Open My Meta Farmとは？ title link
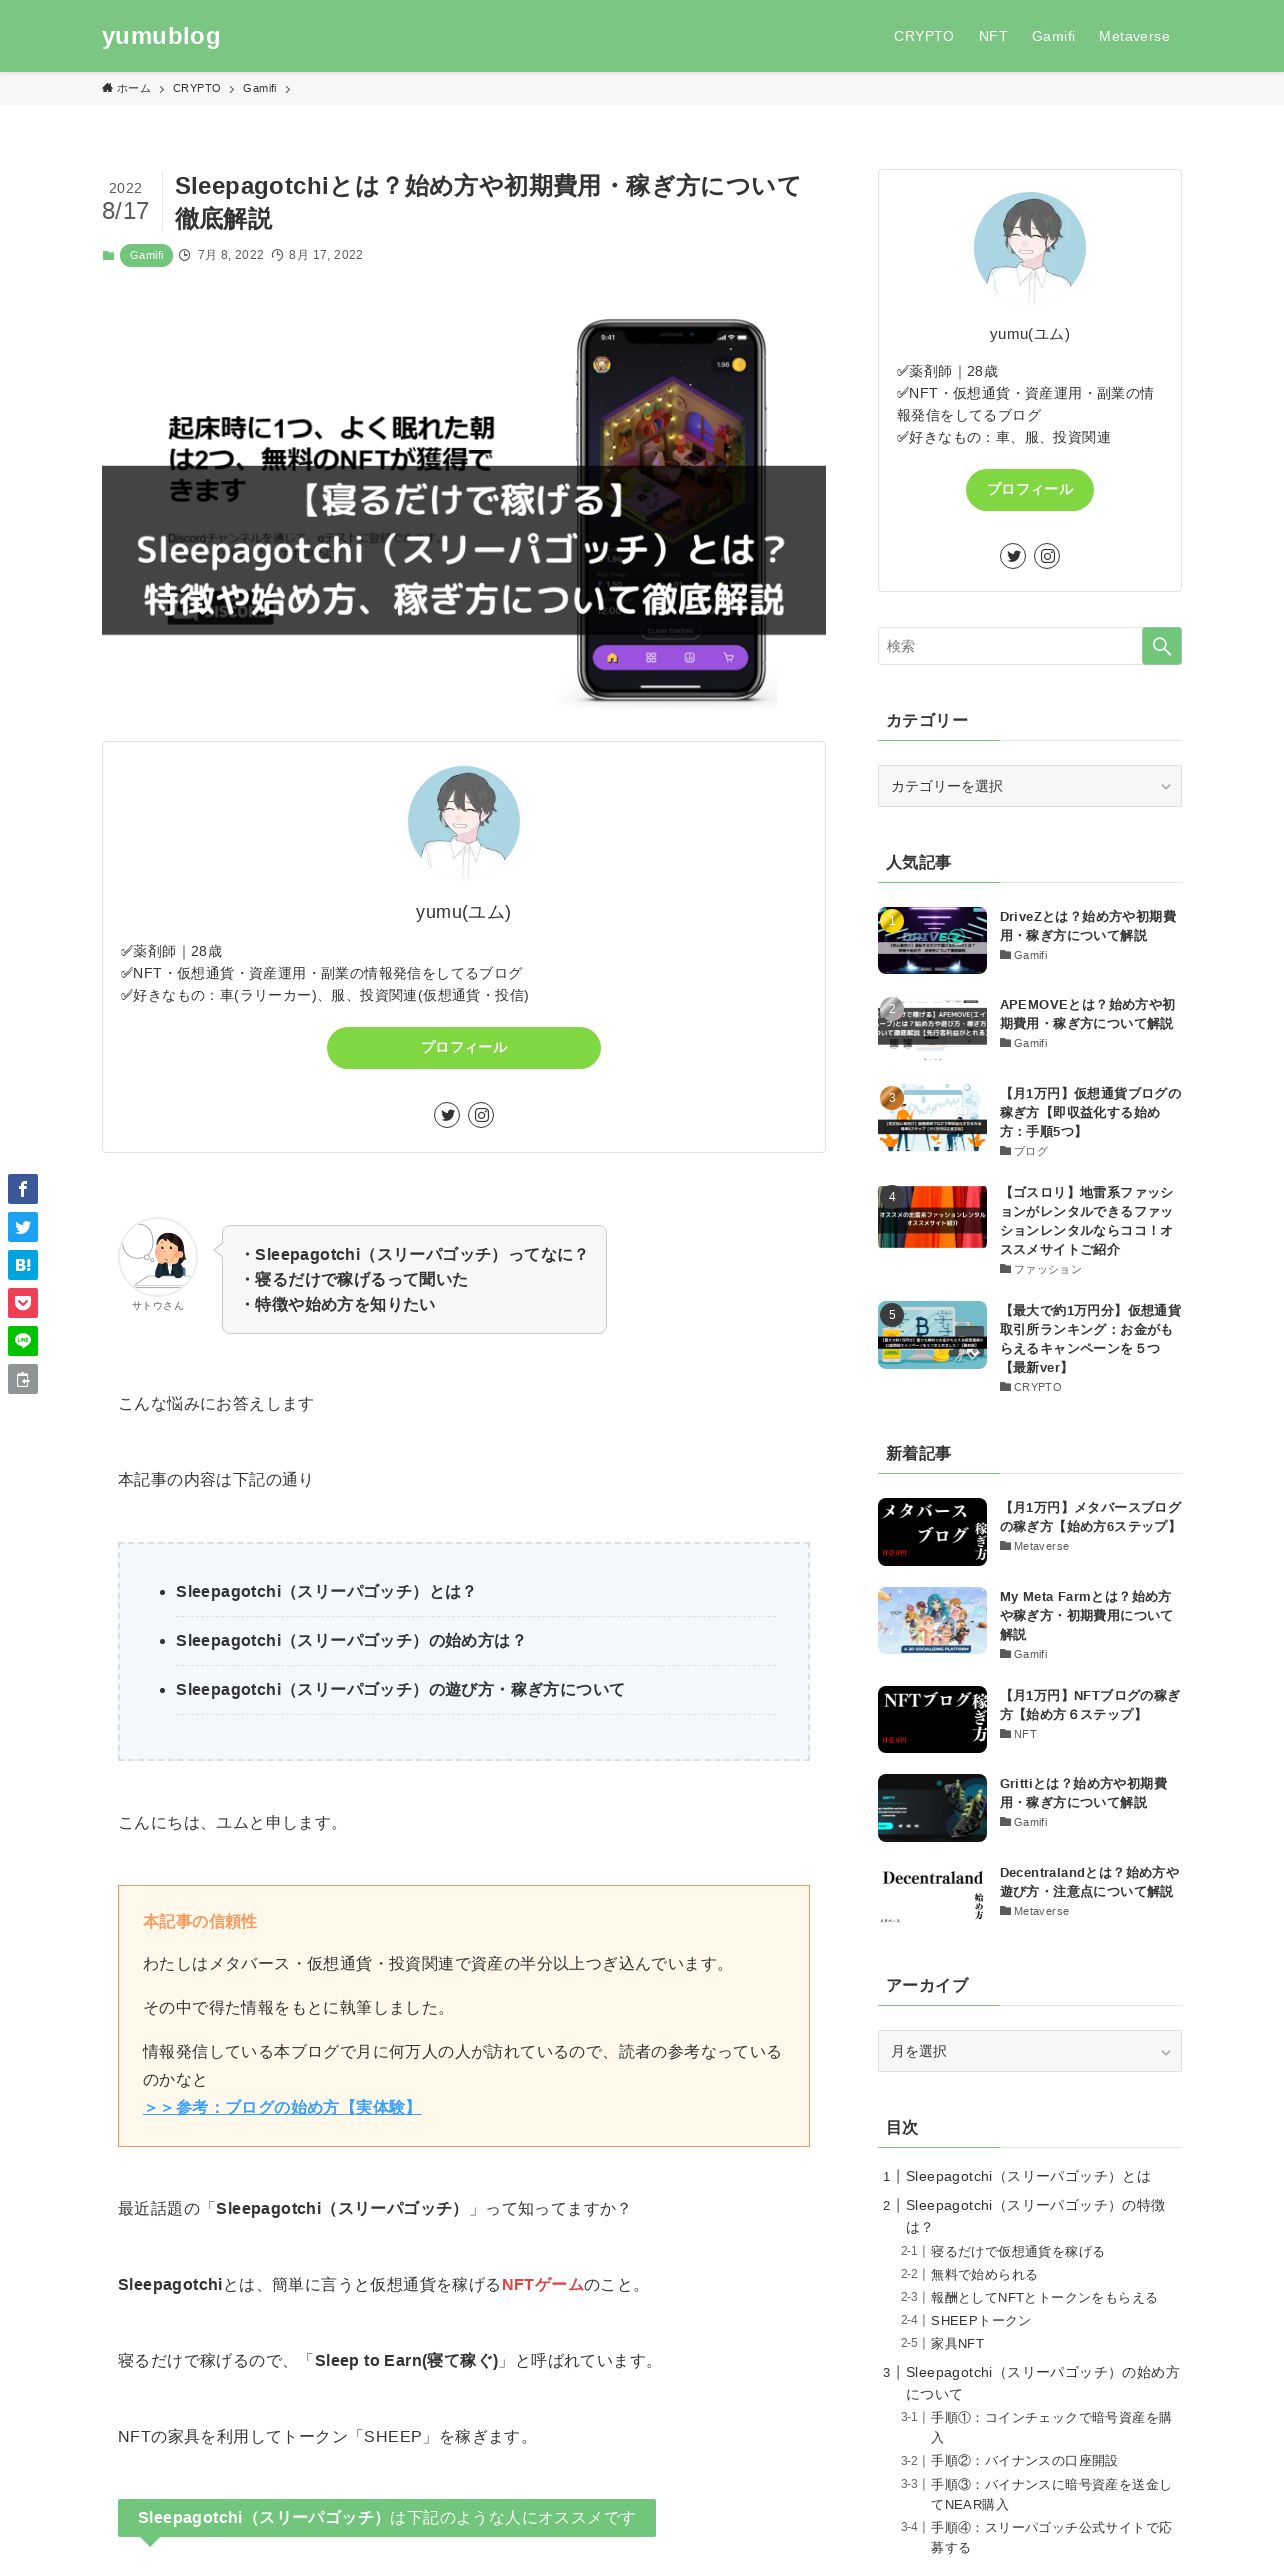 tap(1086, 1615)
